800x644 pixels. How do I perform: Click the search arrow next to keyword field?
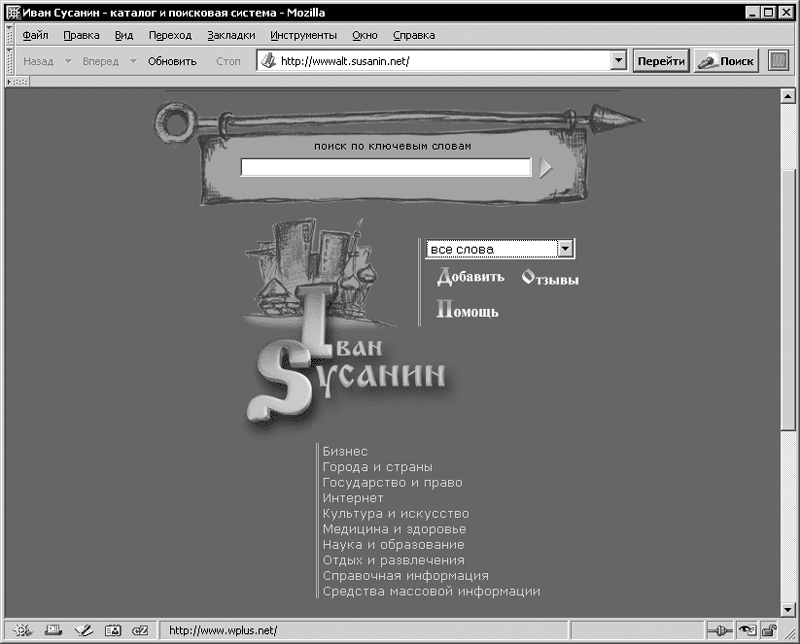click(545, 168)
